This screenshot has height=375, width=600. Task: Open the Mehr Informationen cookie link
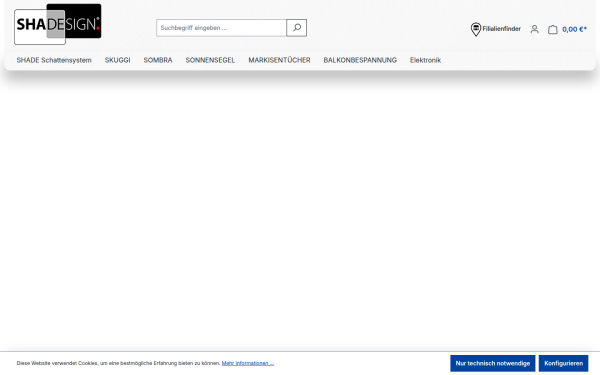tap(248, 363)
